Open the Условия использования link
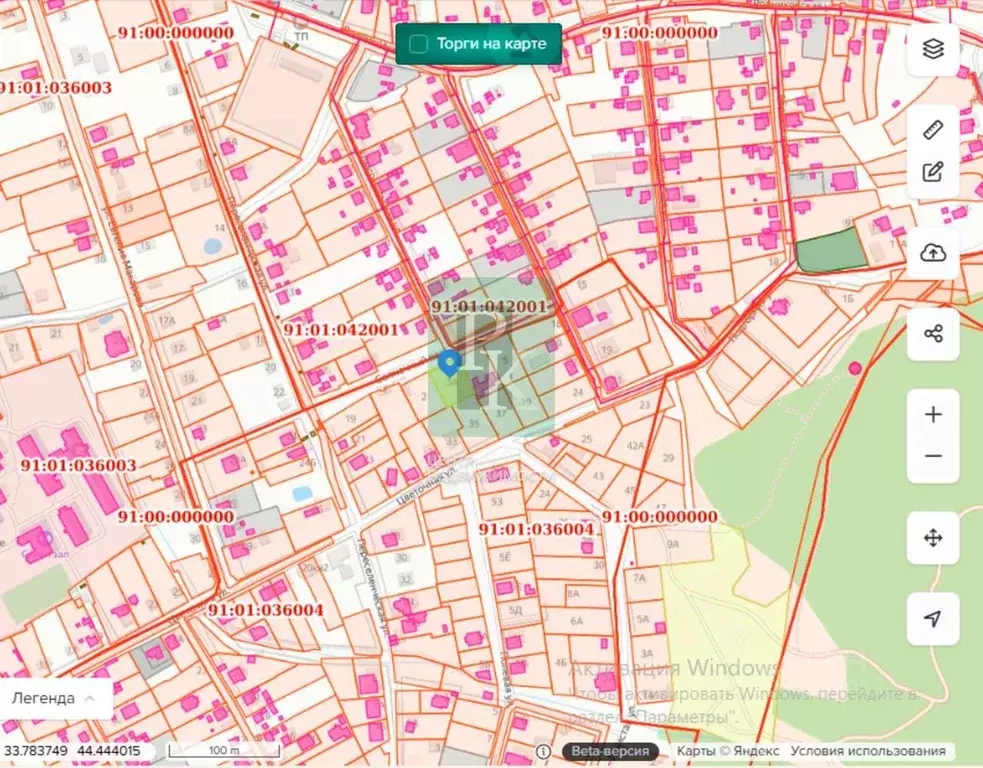983x768 pixels. [x=867, y=751]
